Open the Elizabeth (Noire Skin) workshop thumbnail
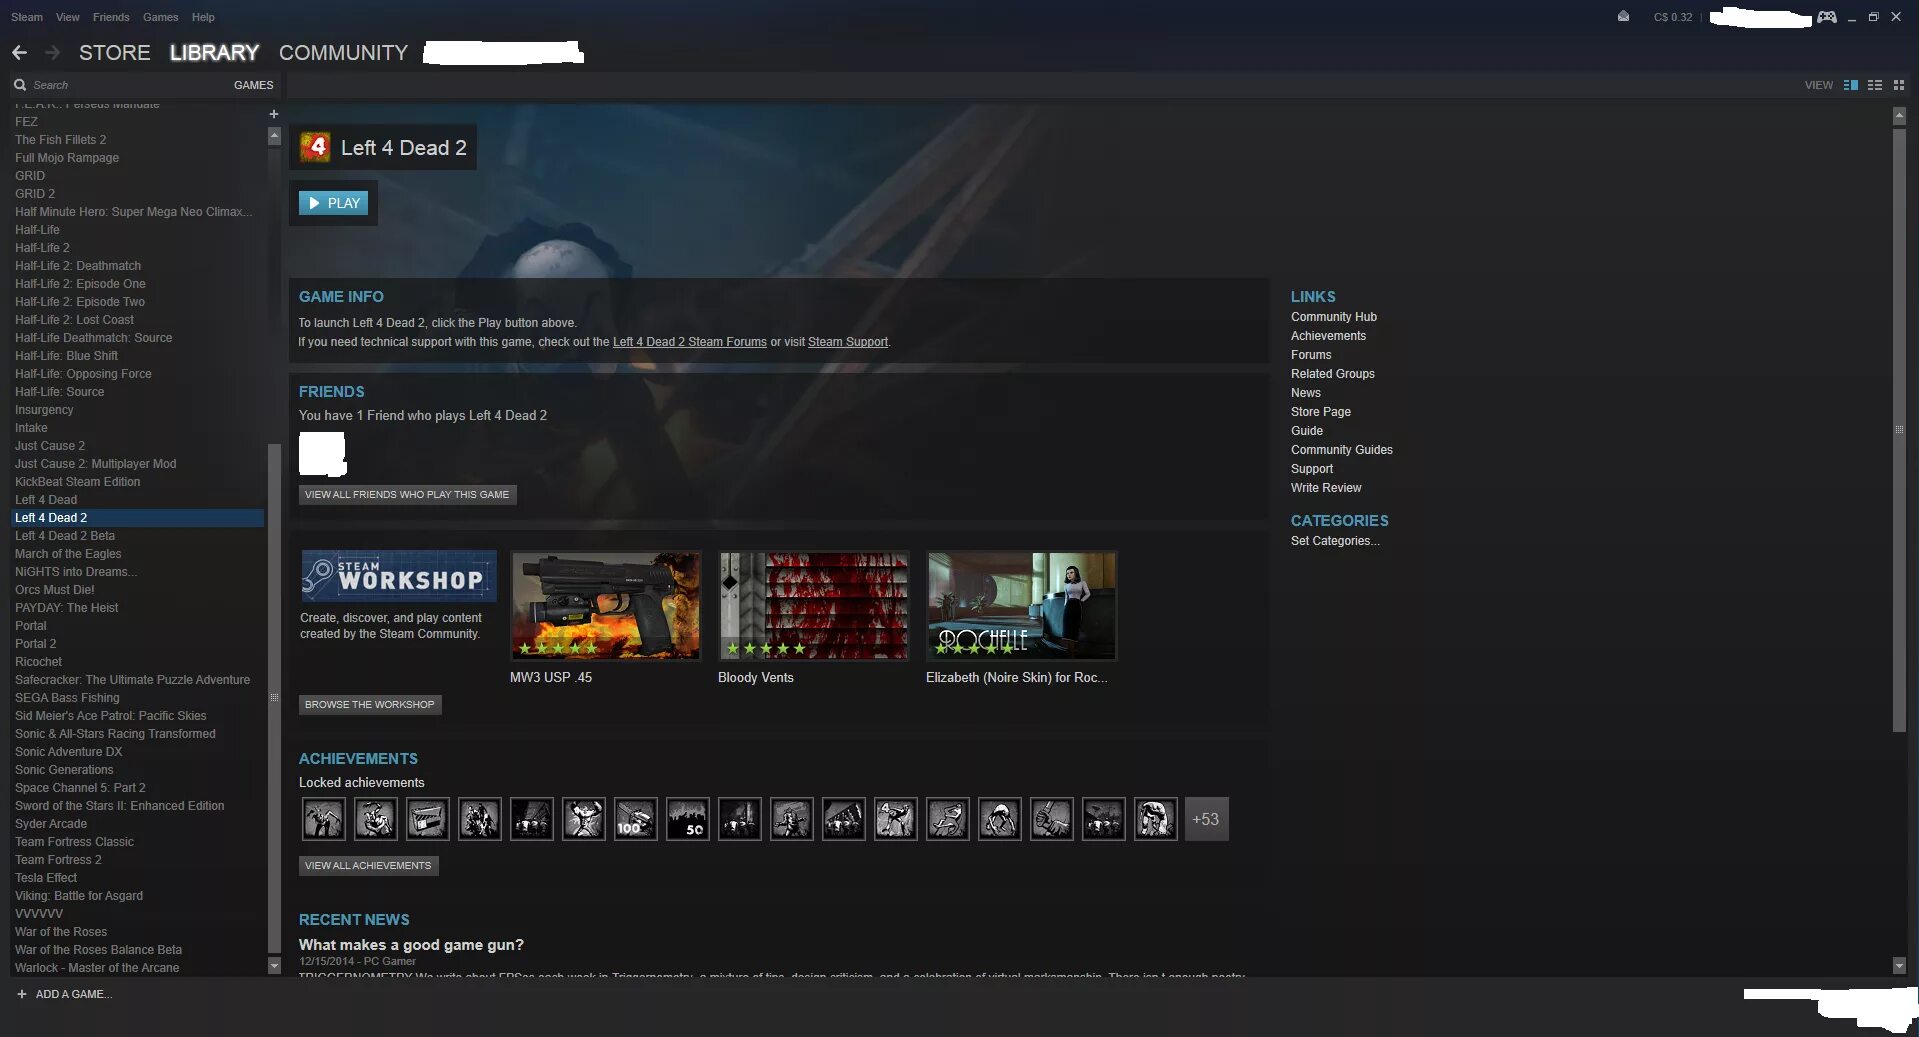This screenshot has height=1037, width=1919. coord(1022,606)
